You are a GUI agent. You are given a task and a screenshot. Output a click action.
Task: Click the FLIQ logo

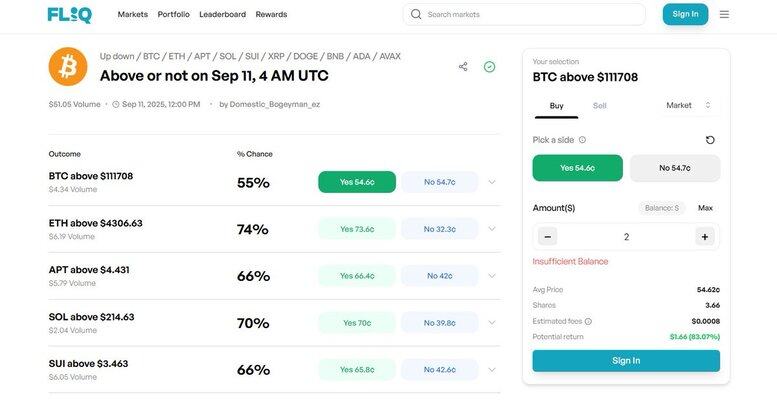pyautogui.click(x=70, y=15)
